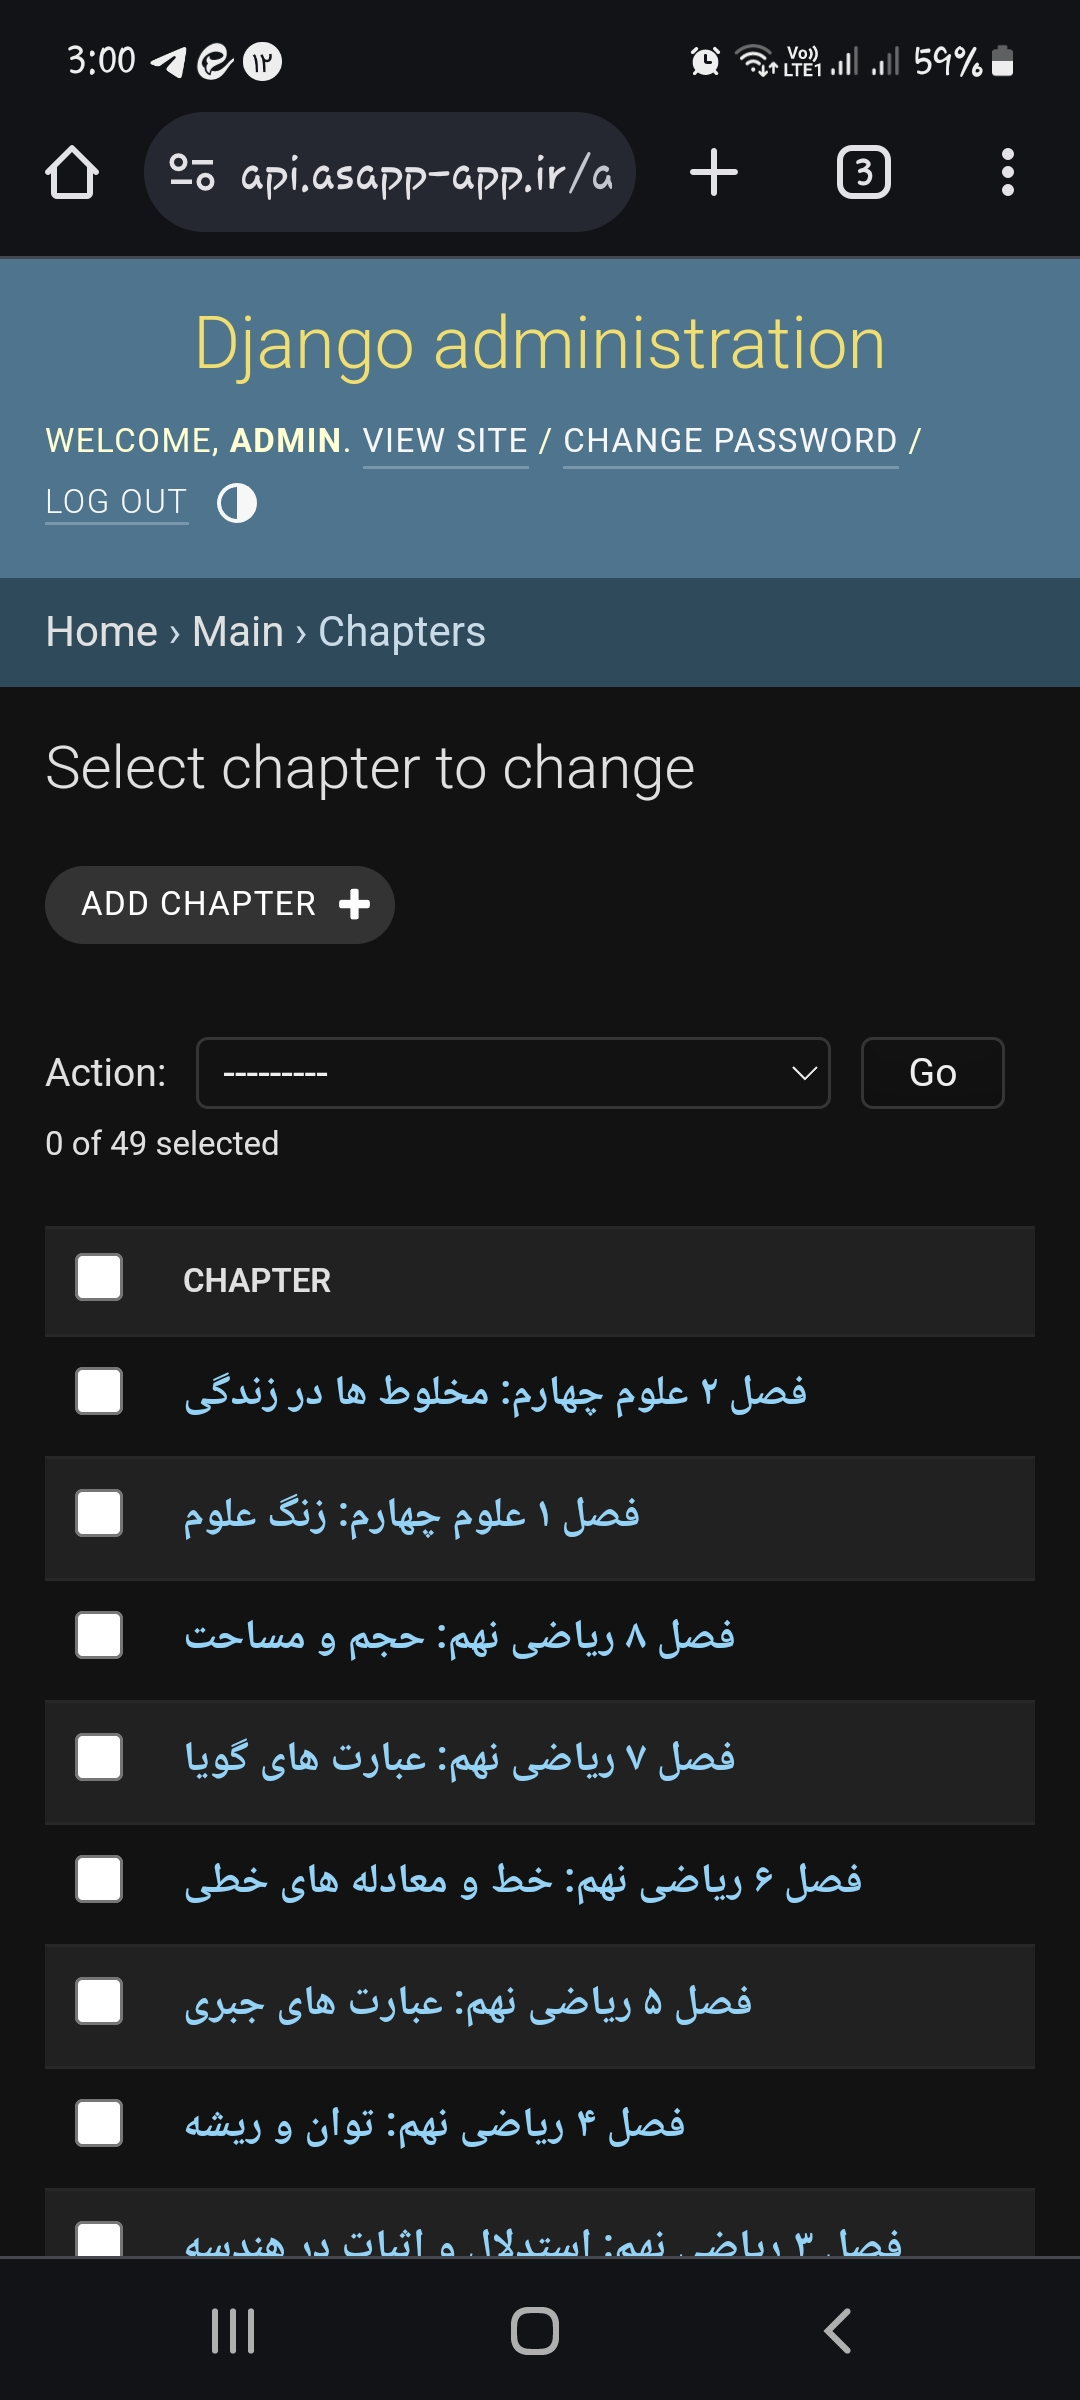
Task: Open the tab switcher showing 3 tabs
Action: click(x=863, y=173)
